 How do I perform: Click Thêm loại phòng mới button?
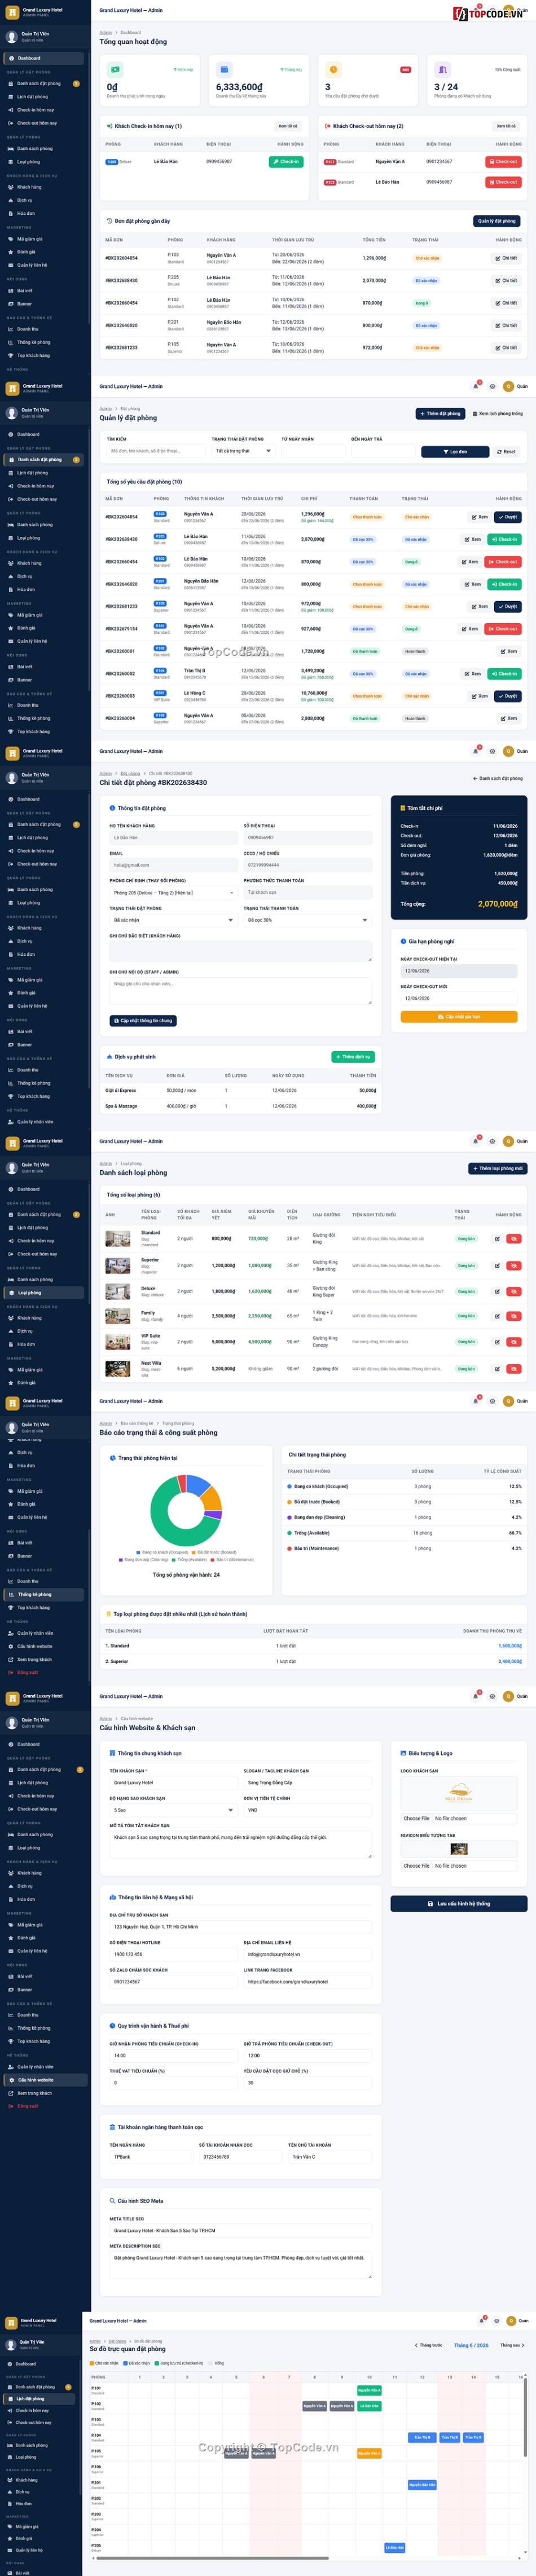[x=497, y=1168]
